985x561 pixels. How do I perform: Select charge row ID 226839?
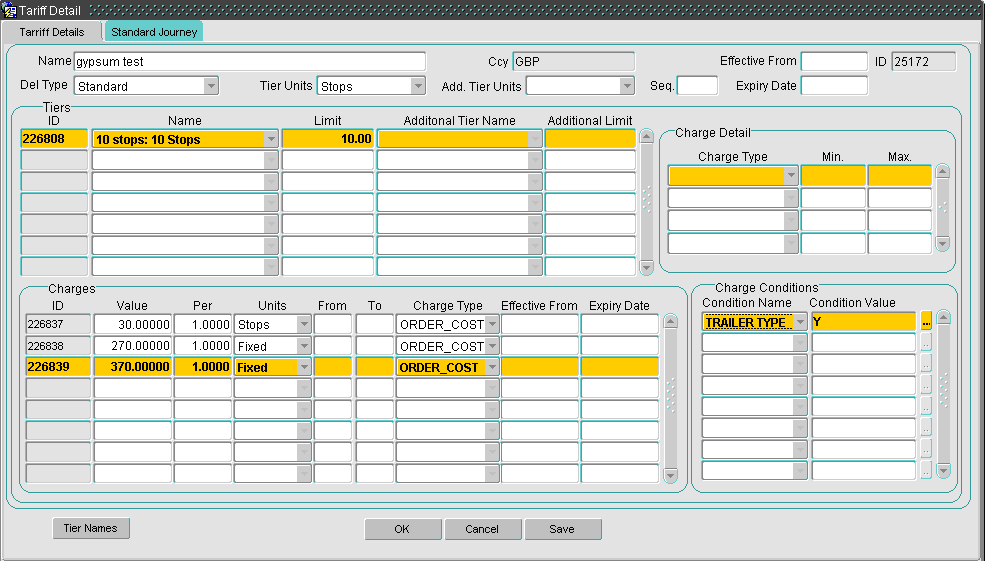tap(58, 367)
